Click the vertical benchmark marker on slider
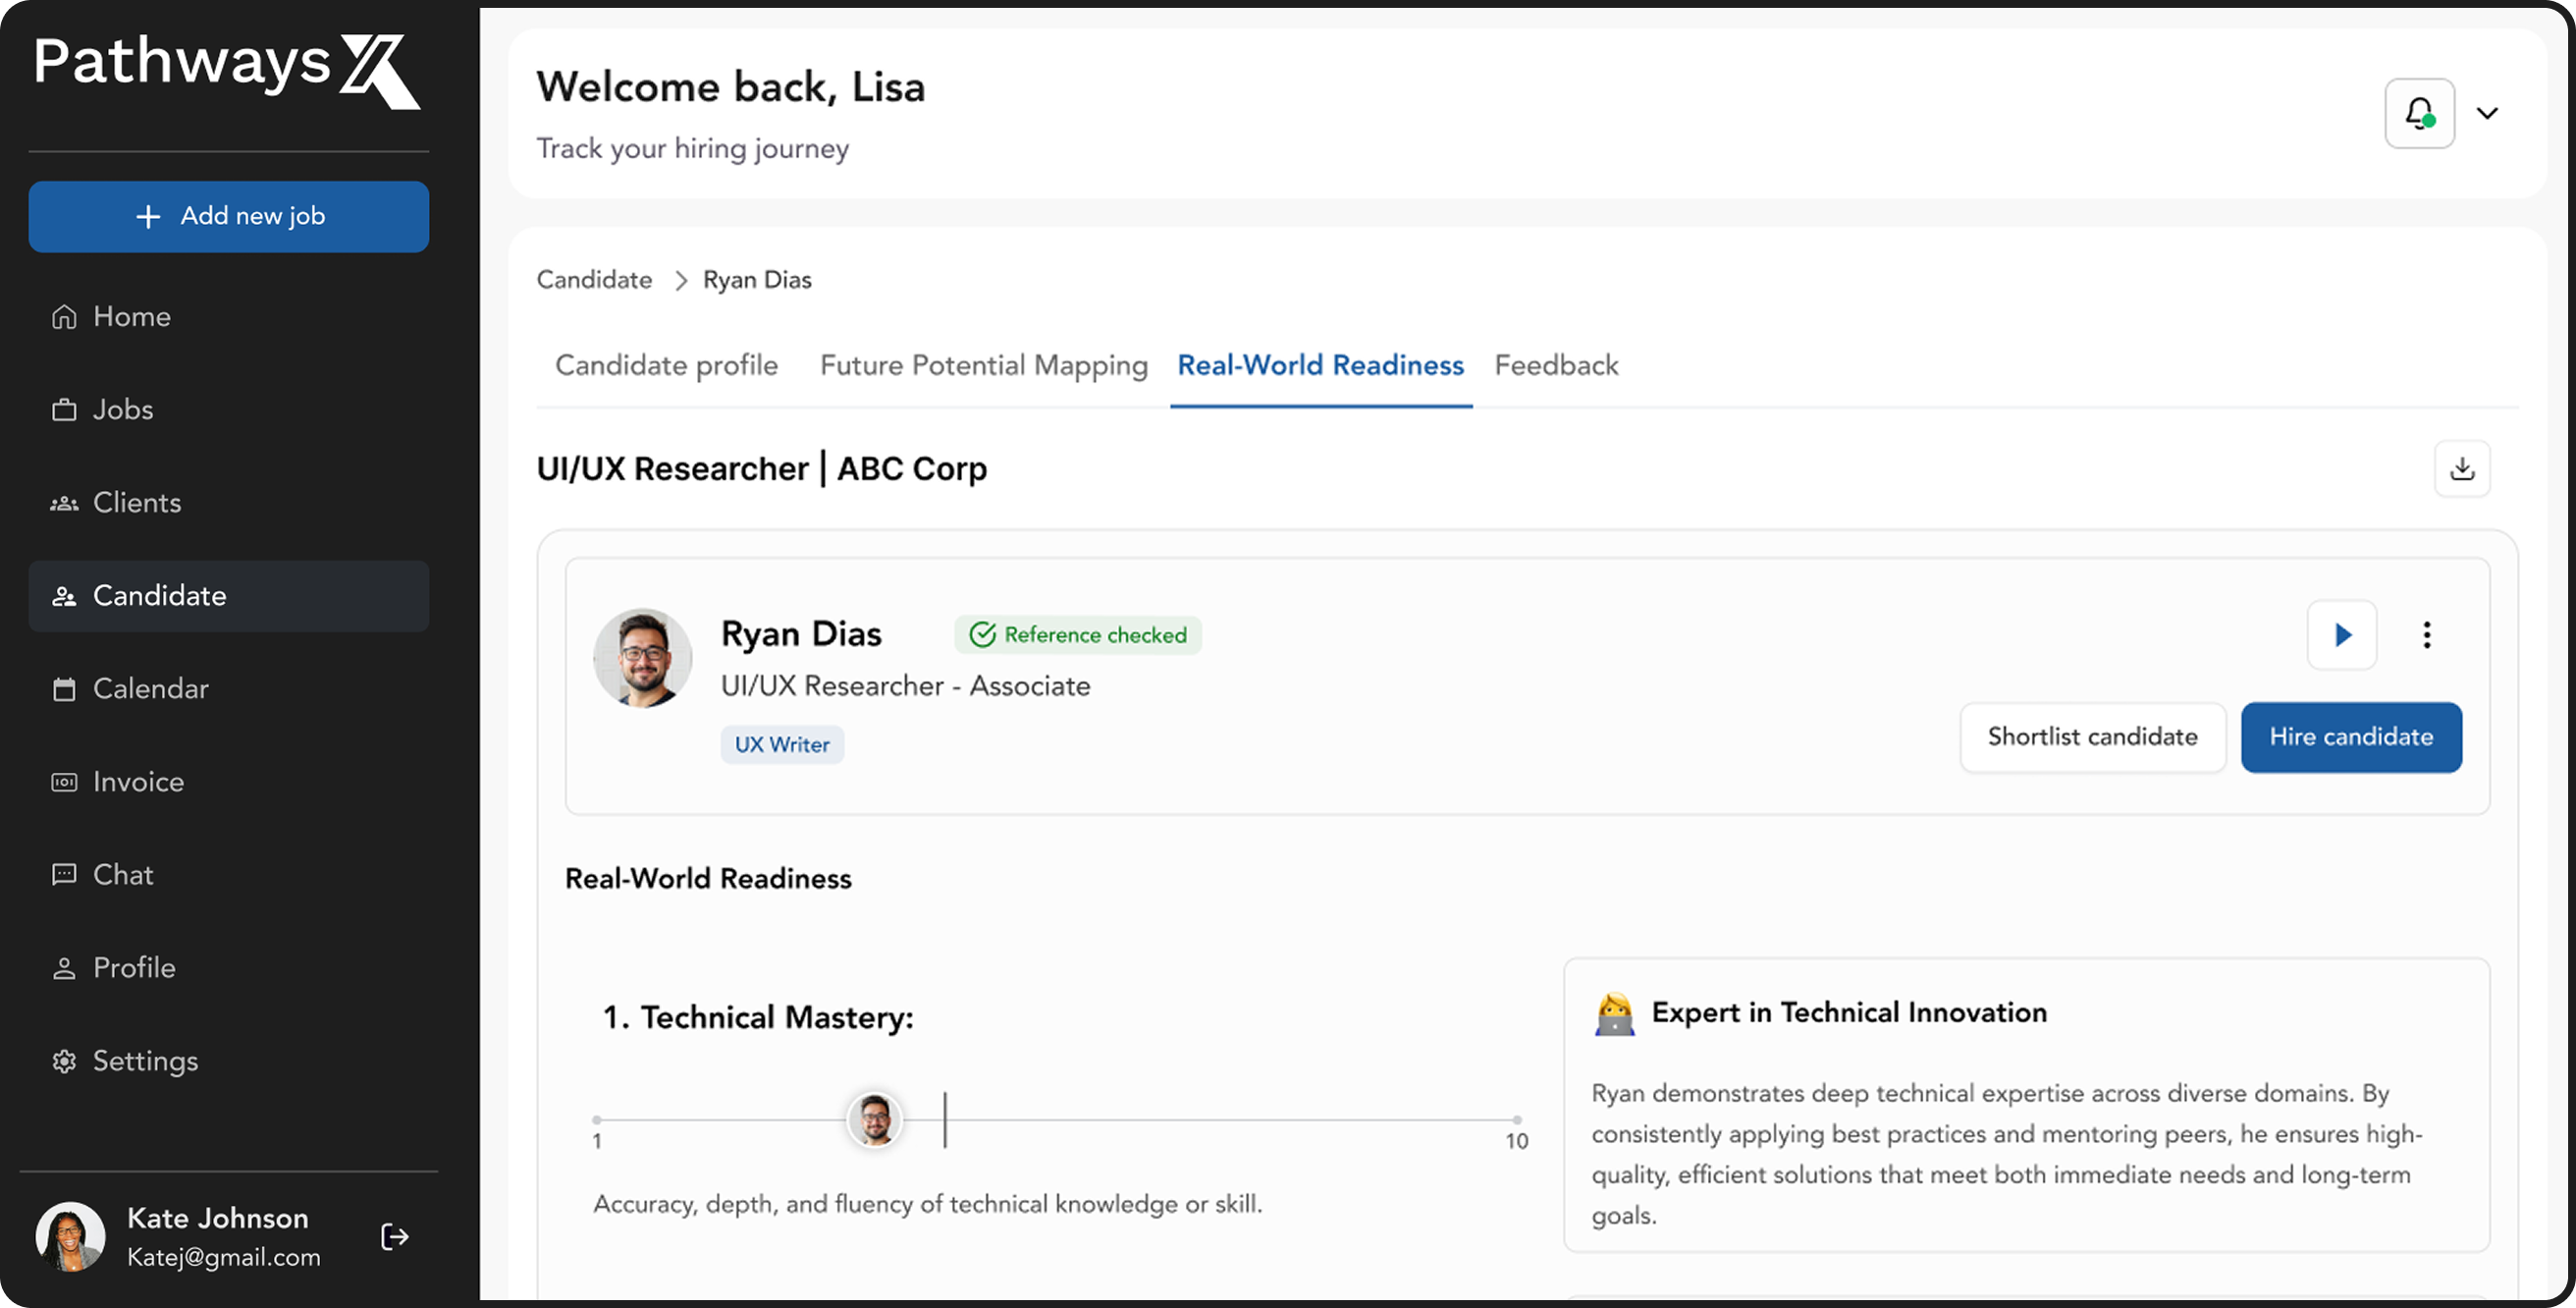This screenshot has height=1308, width=2576. tap(945, 1119)
